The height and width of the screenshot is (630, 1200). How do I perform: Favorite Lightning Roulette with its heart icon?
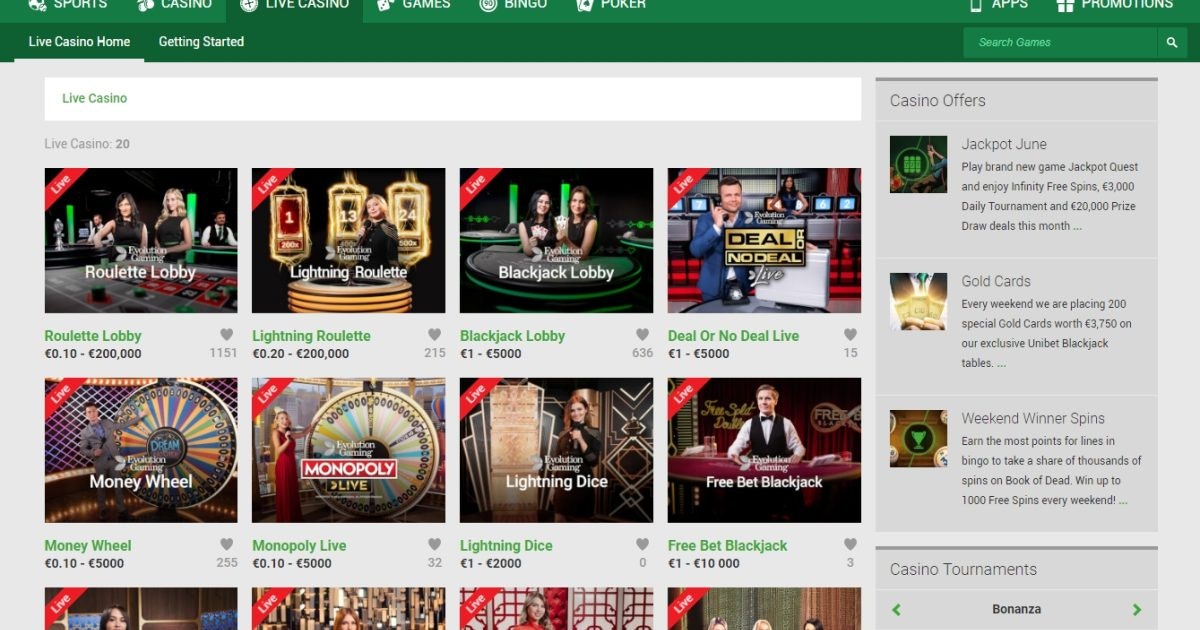435,335
